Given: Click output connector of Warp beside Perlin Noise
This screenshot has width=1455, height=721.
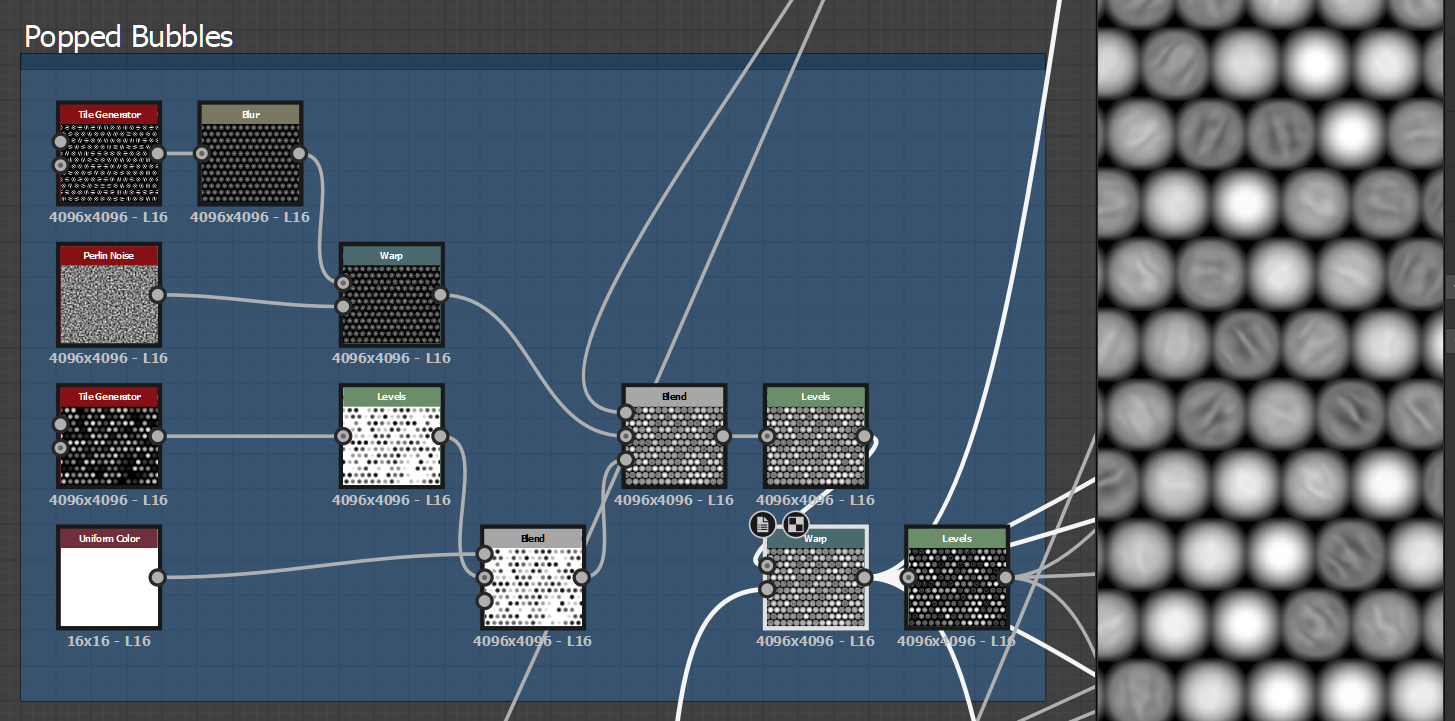Looking at the screenshot, I should (x=440, y=294).
